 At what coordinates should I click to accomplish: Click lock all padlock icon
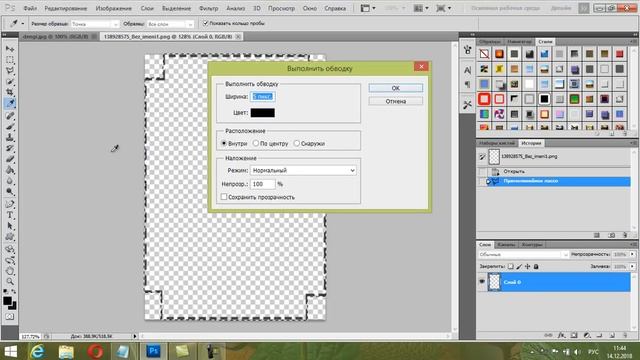(536, 267)
